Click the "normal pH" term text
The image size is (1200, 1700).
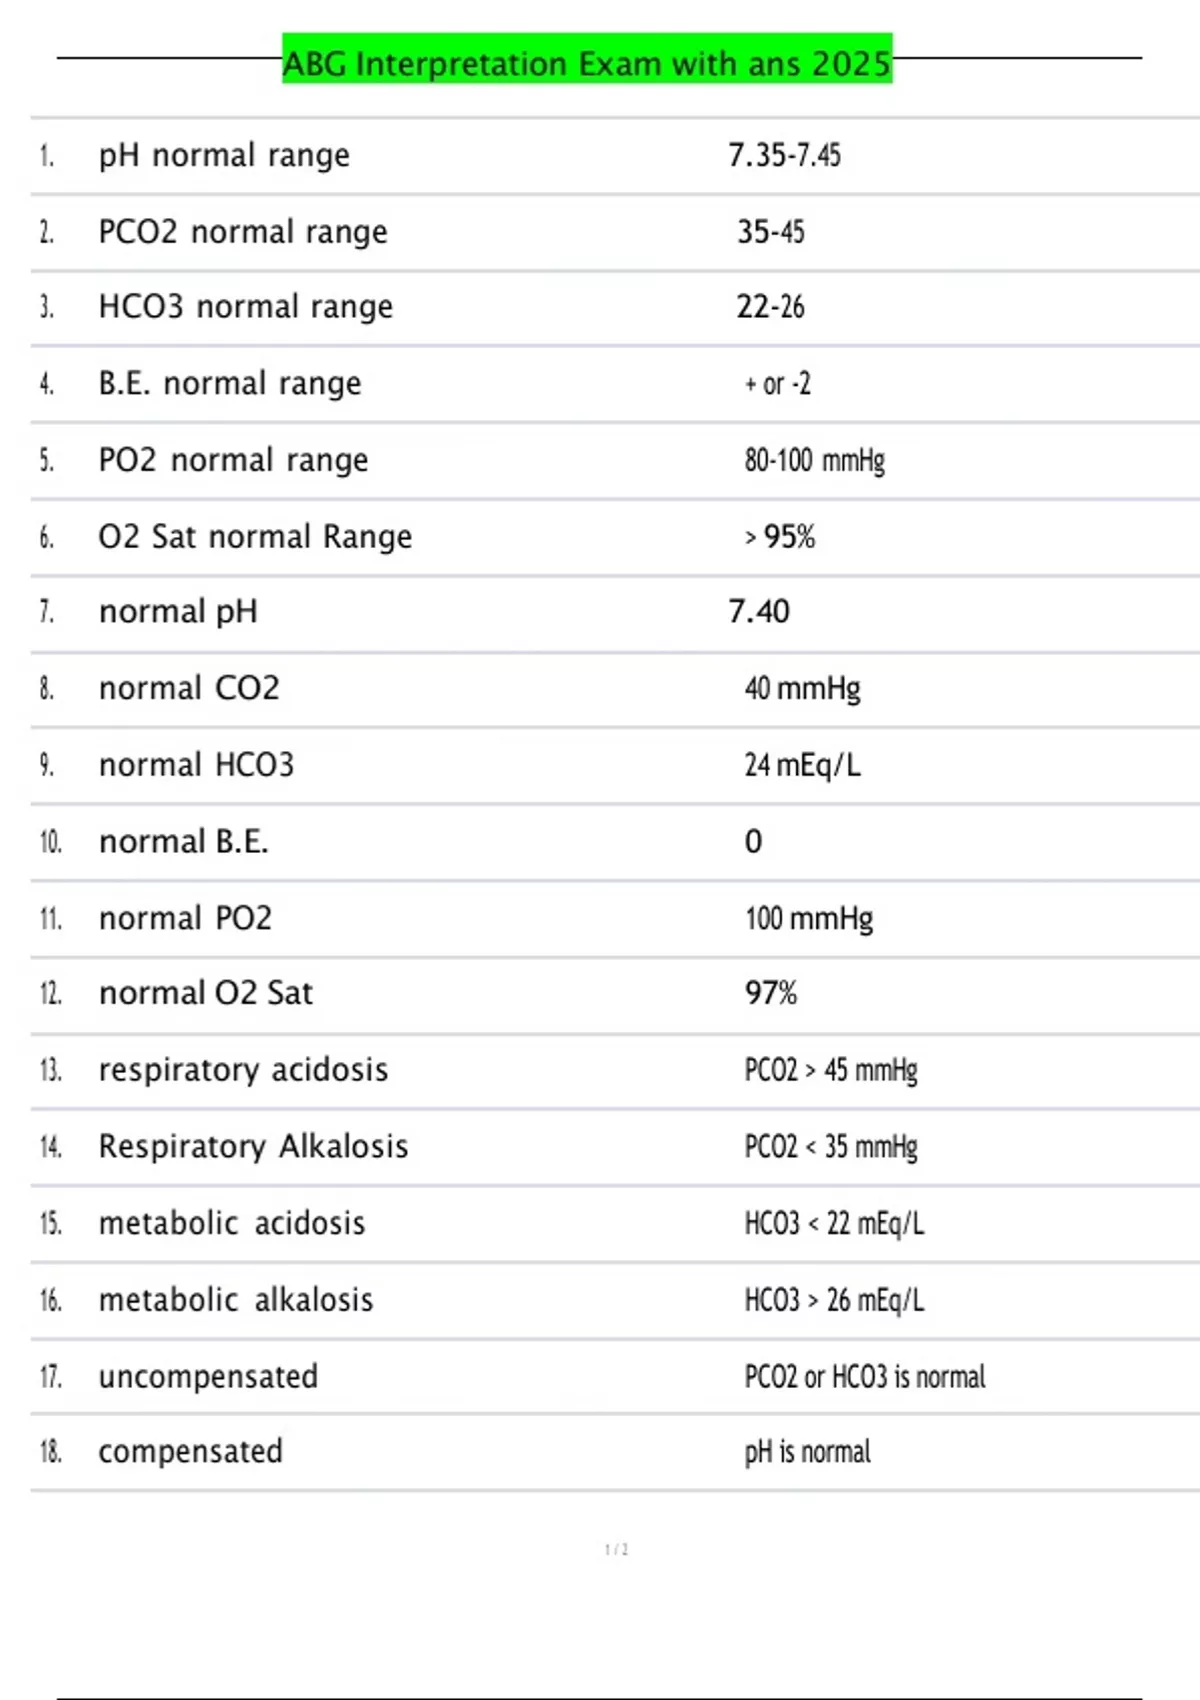click(178, 612)
